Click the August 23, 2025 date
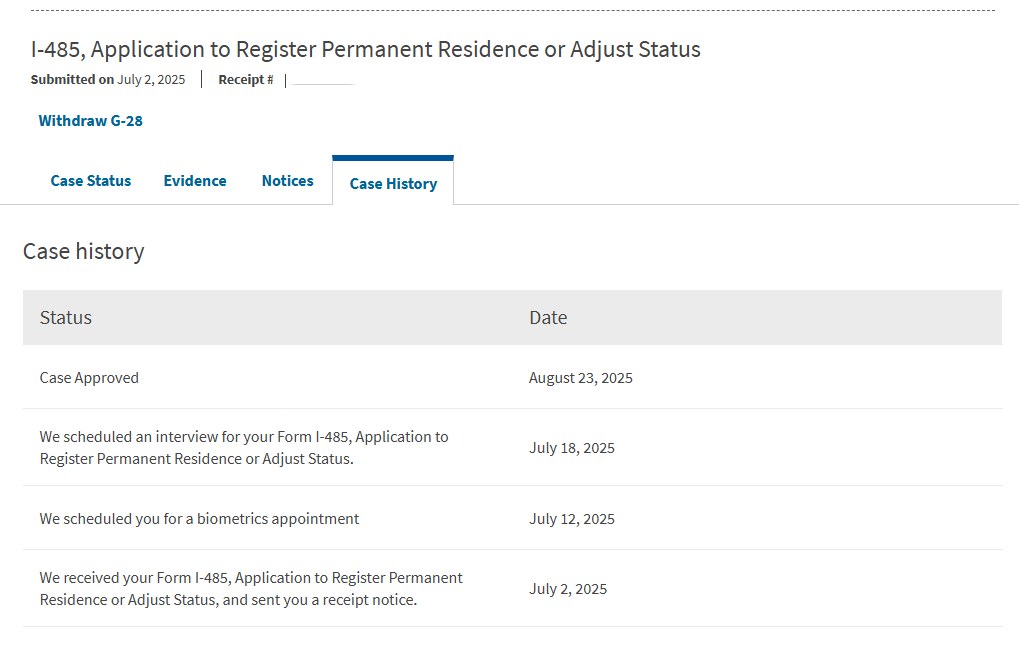The width and height of the screenshot is (1019, 650). click(x=581, y=378)
